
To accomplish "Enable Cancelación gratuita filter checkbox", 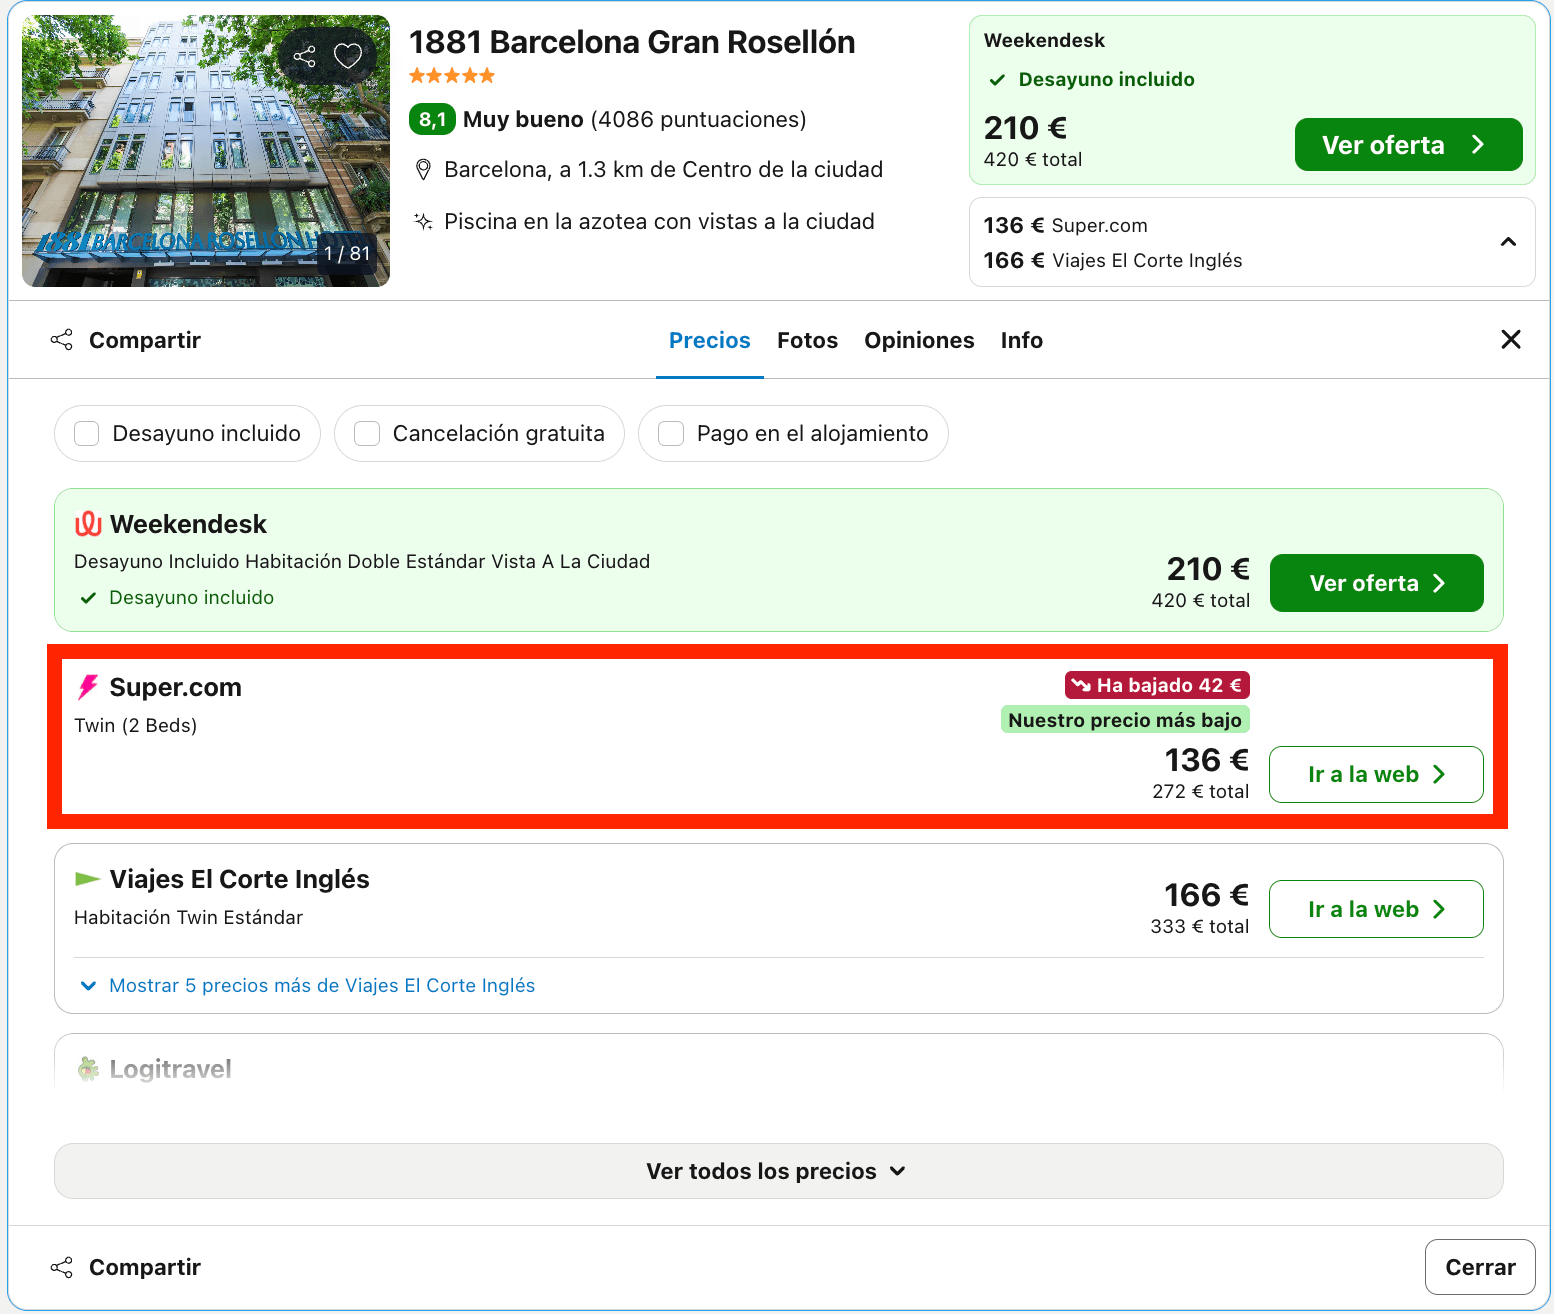I will (x=367, y=434).
